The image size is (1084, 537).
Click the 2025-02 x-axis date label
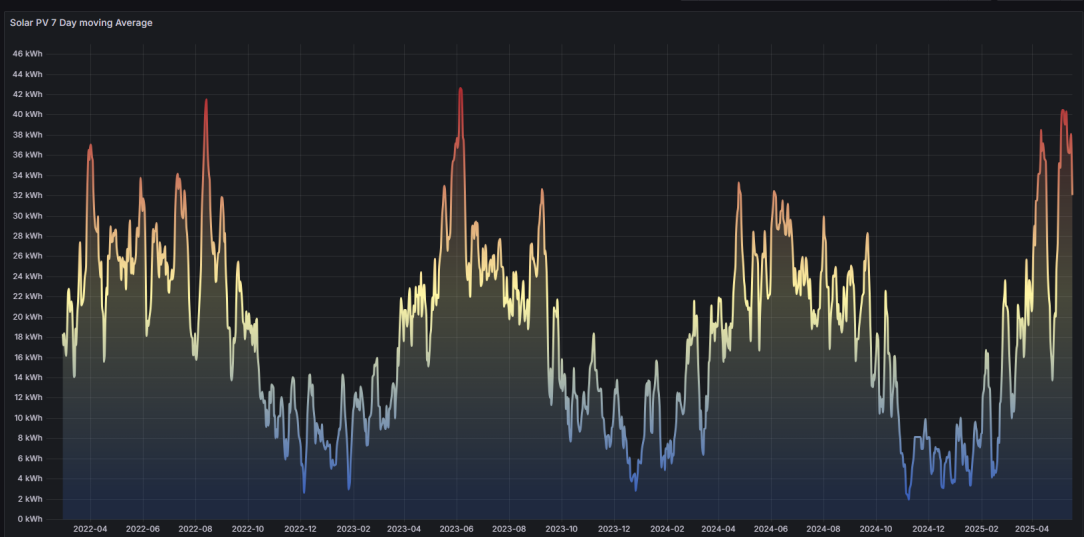[x=982, y=529]
